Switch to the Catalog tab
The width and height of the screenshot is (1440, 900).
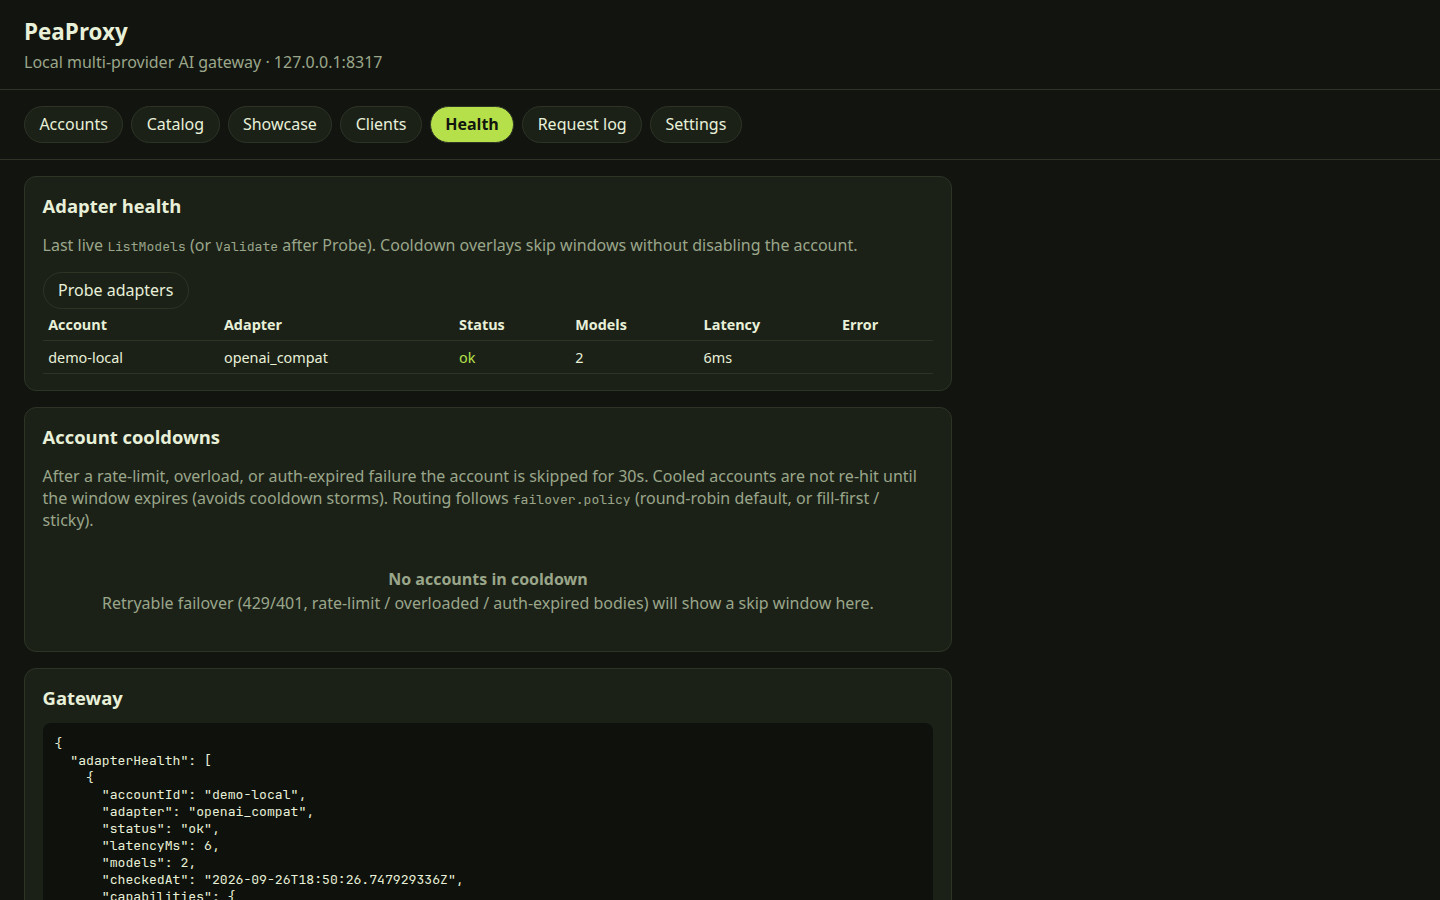click(175, 124)
